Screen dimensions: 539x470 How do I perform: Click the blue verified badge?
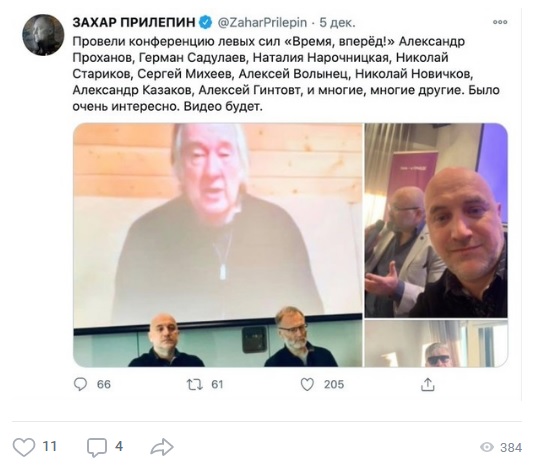pos(206,23)
